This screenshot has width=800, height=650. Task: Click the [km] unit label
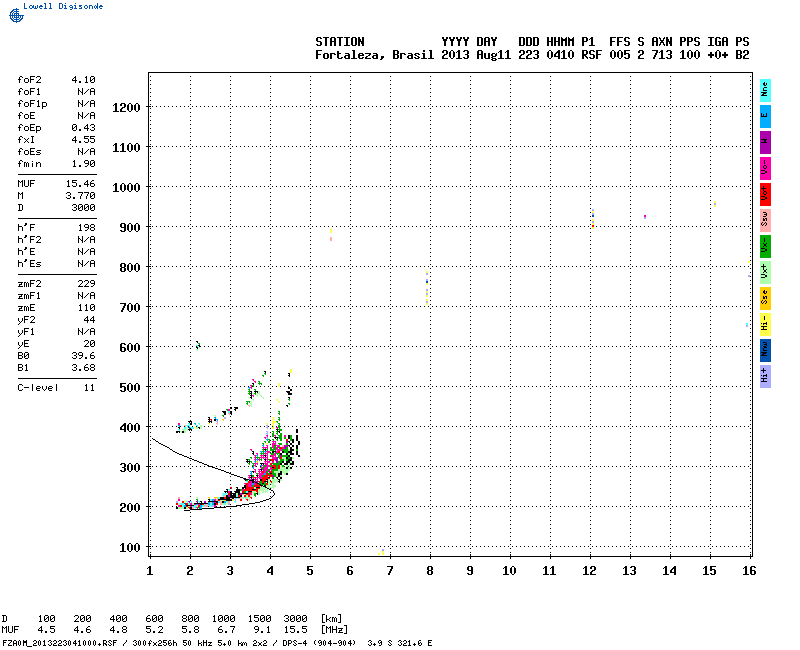coord(331,618)
